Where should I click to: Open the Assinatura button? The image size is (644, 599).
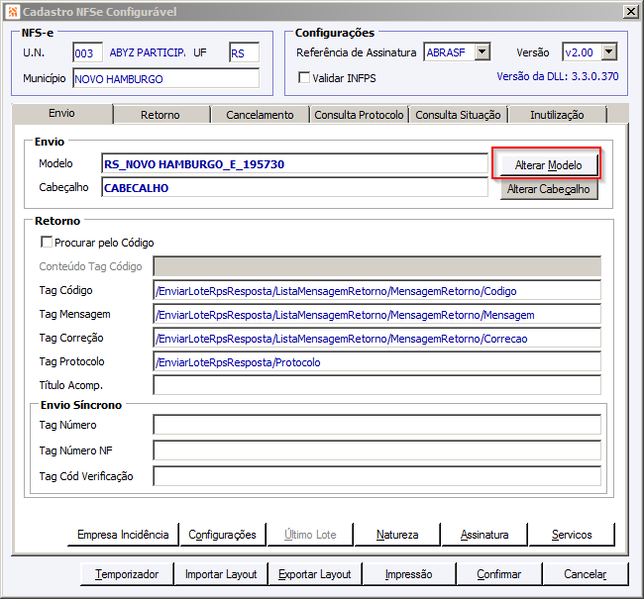484,534
